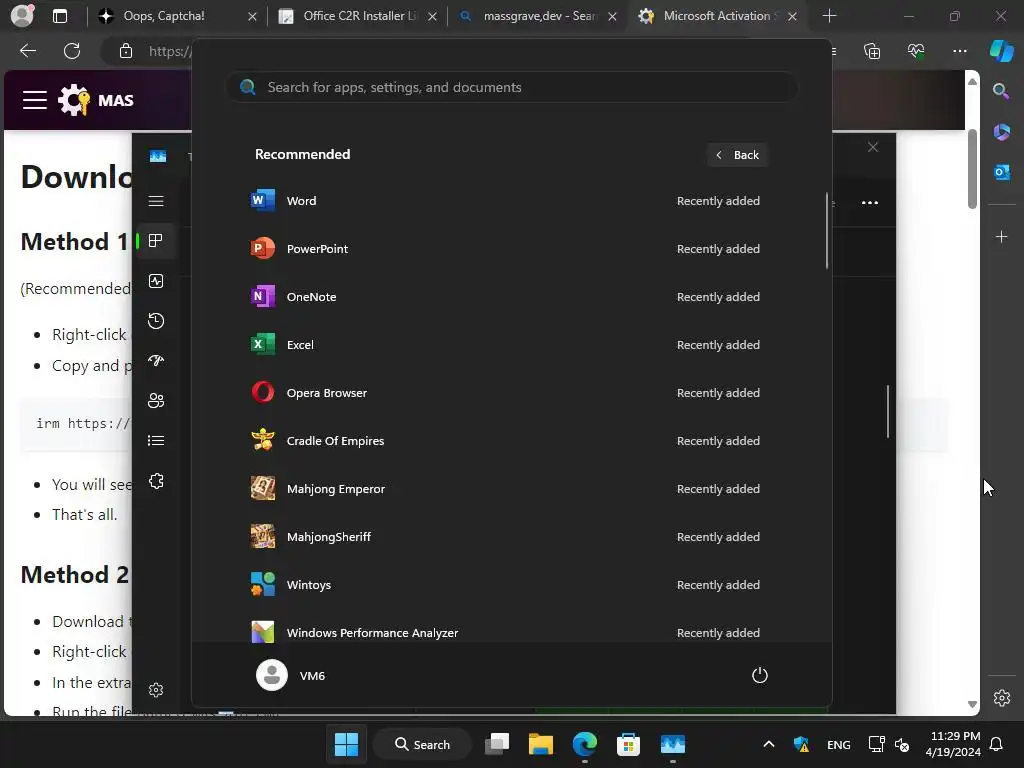Screen dimensions: 1024x768
Task: Toggle the Wintoys hamburger navigation menu
Action: (x=156, y=201)
